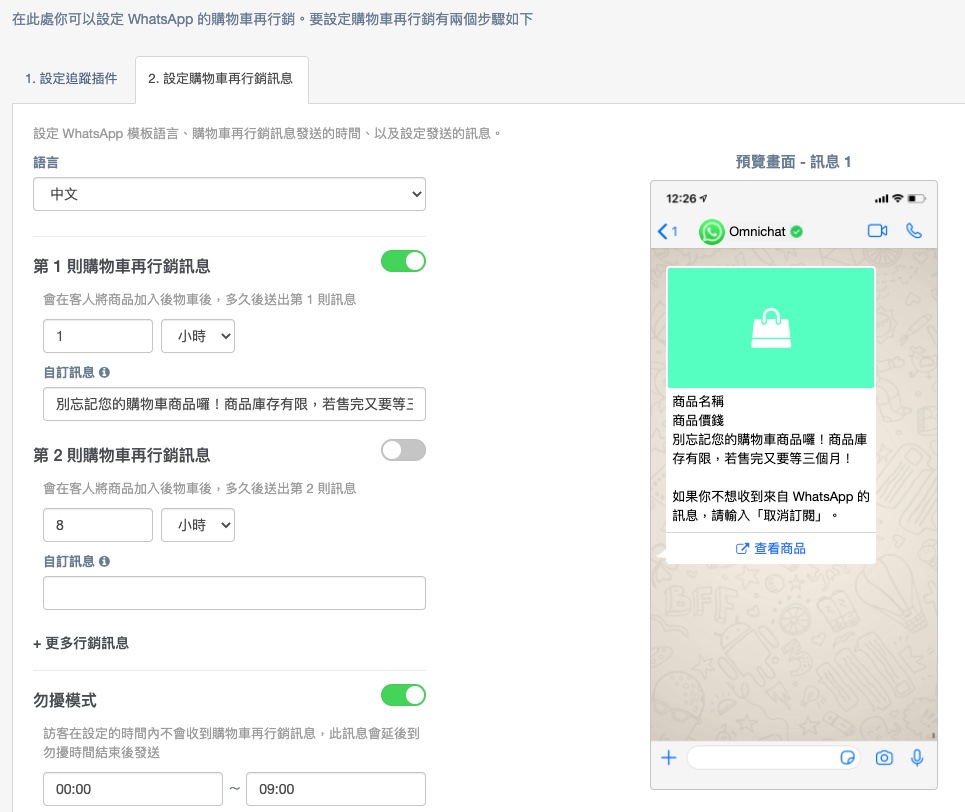Toggle off 第 1 則購物車再行銷訊息 switch
The image size is (965, 812).
click(403, 261)
